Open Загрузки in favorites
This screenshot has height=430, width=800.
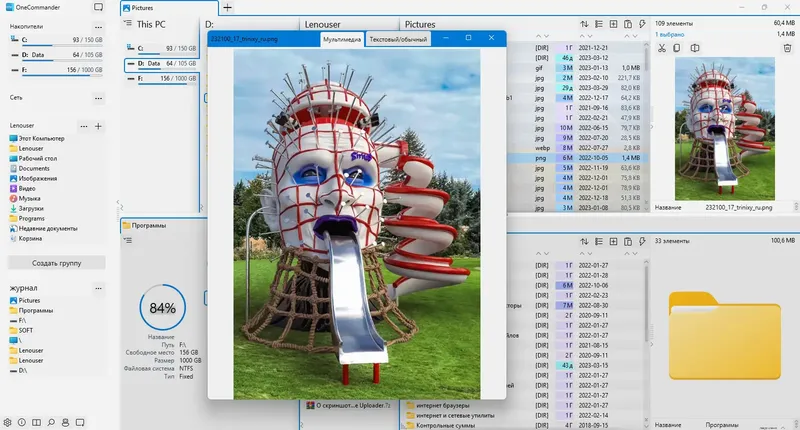point(27,209)
